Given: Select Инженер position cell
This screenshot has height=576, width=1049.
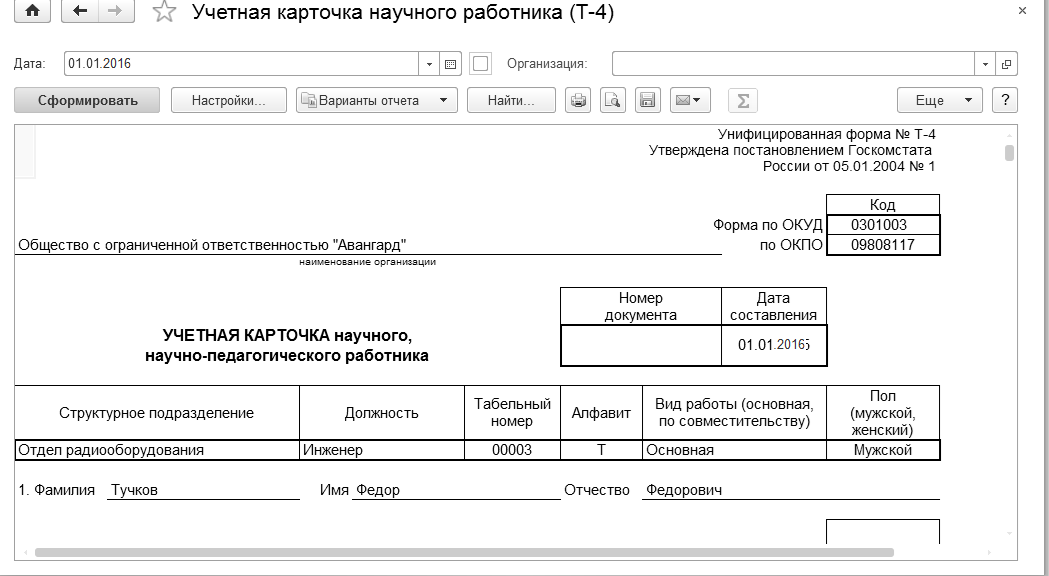Looking at the screenshot, I should [382, 450].
